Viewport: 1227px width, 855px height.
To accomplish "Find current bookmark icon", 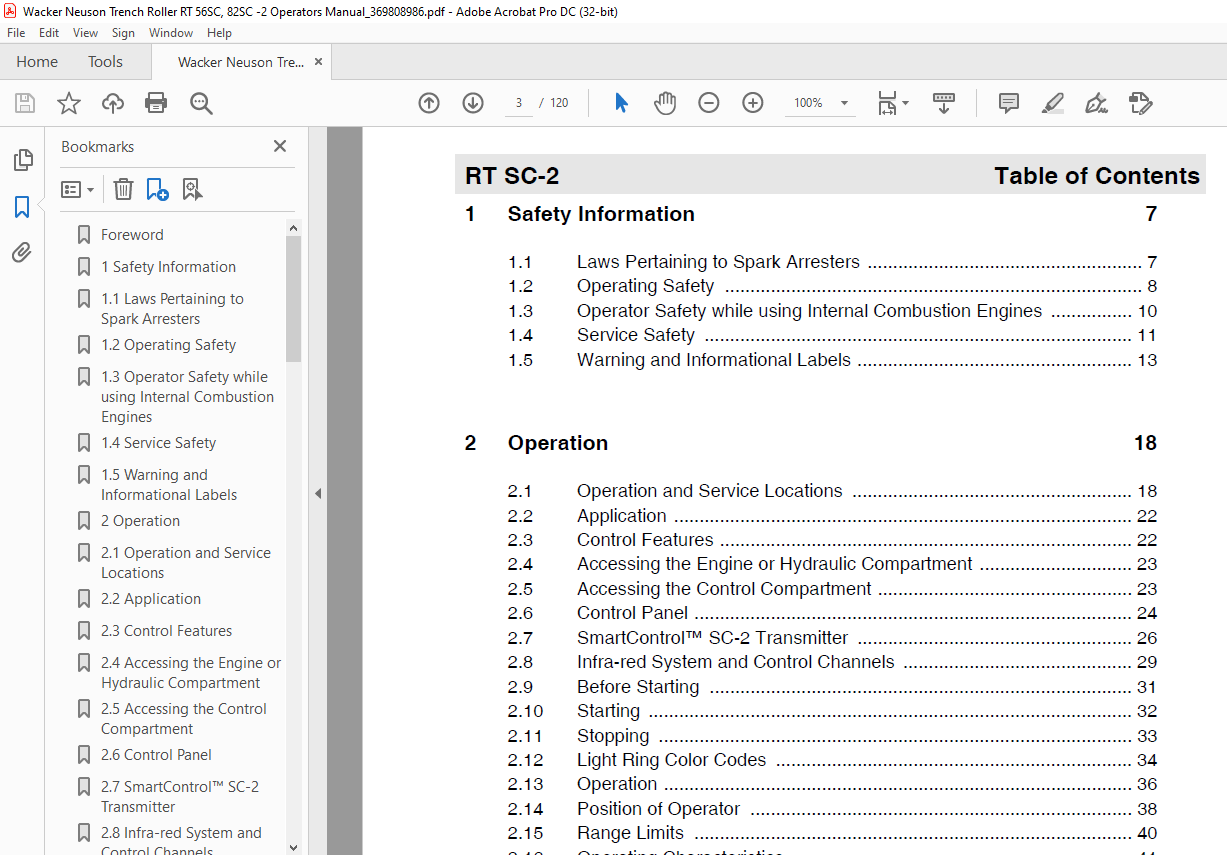I will click(192, 189).
